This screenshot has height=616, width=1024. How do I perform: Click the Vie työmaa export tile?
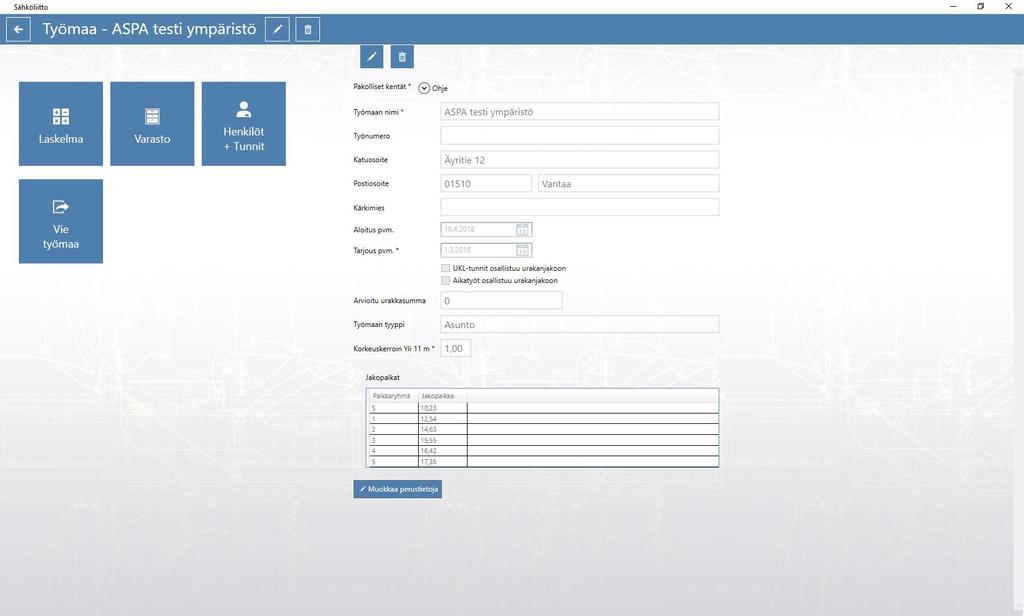pos(61,221)
